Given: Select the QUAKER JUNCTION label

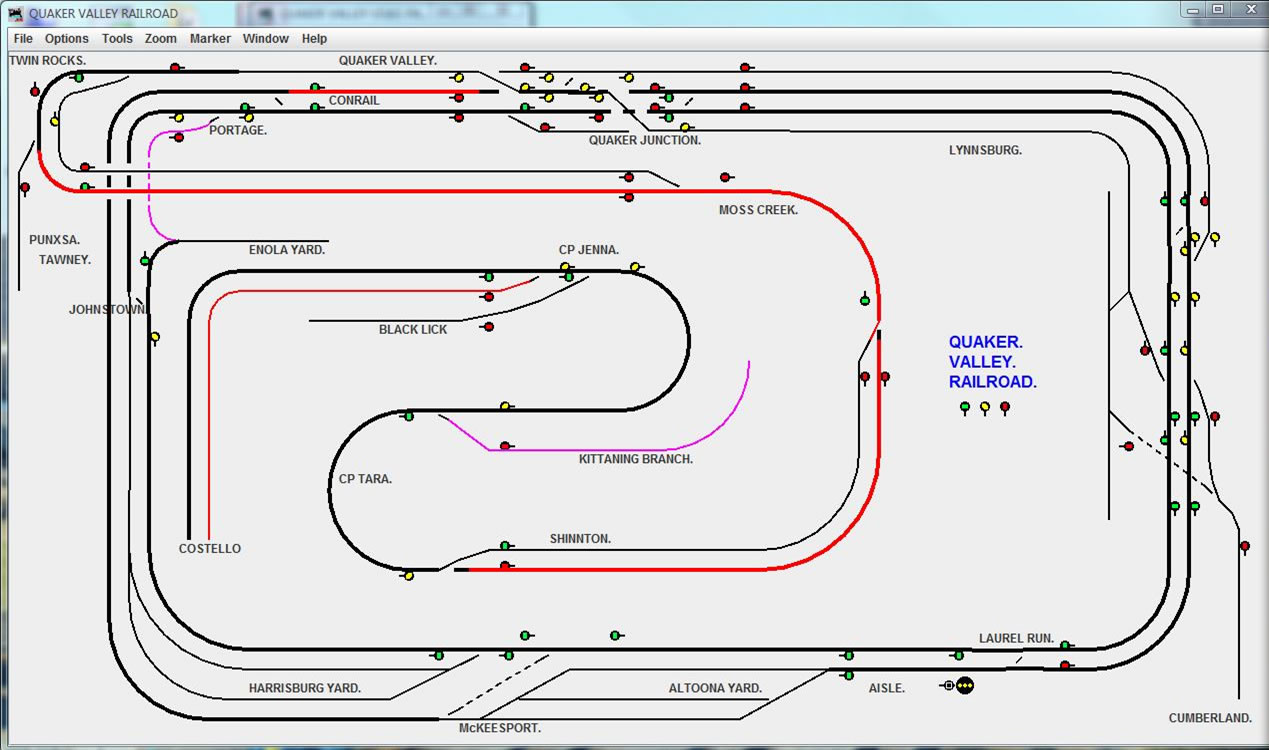Looking at the screenshot, I should [x=645, y=141].
